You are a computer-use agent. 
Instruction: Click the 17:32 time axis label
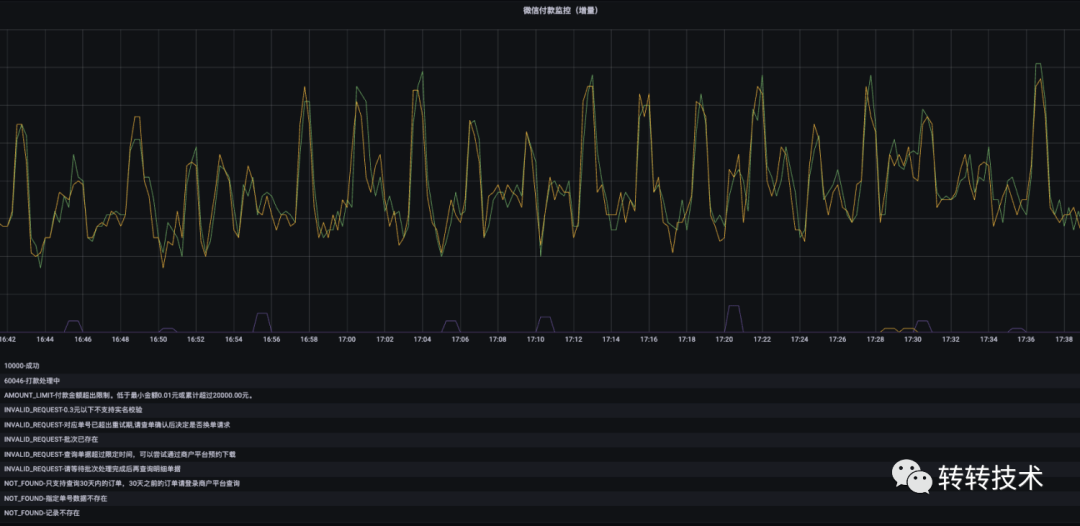(x=951, y=339)
